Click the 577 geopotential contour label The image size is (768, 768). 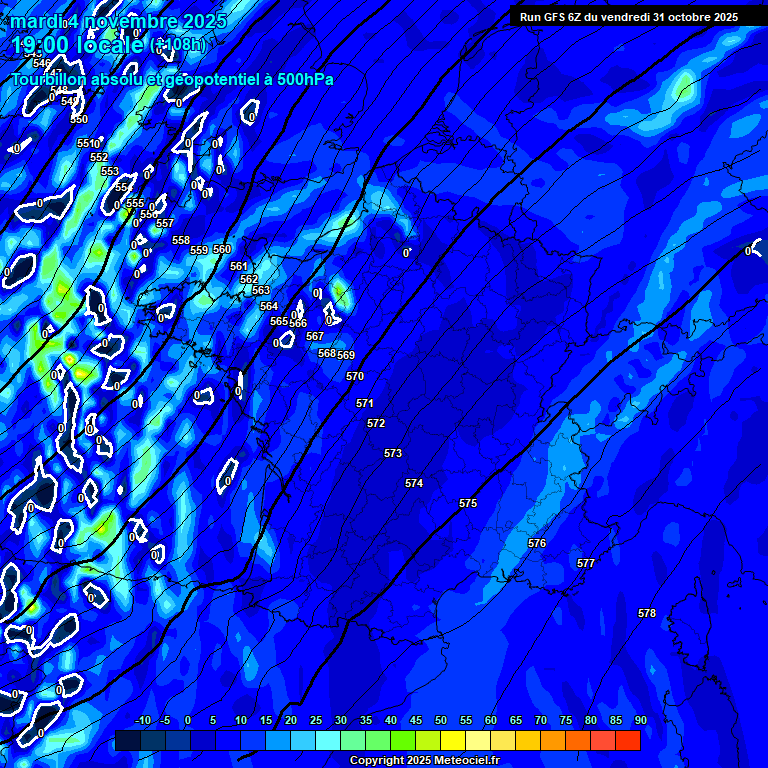[x=586, y=564]
